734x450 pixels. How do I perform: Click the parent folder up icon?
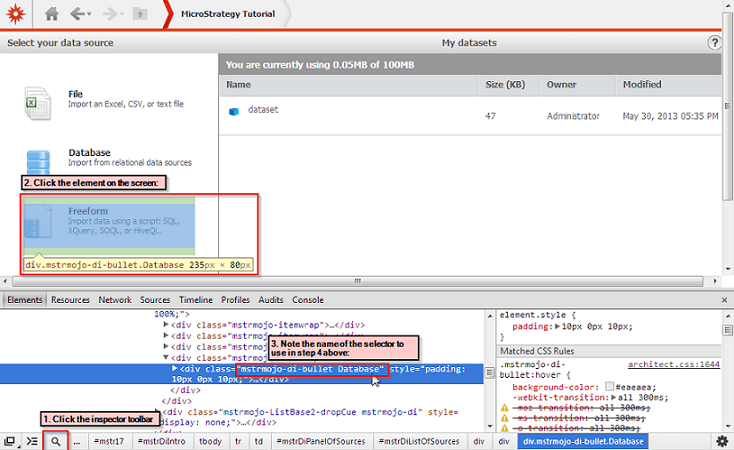140,14
